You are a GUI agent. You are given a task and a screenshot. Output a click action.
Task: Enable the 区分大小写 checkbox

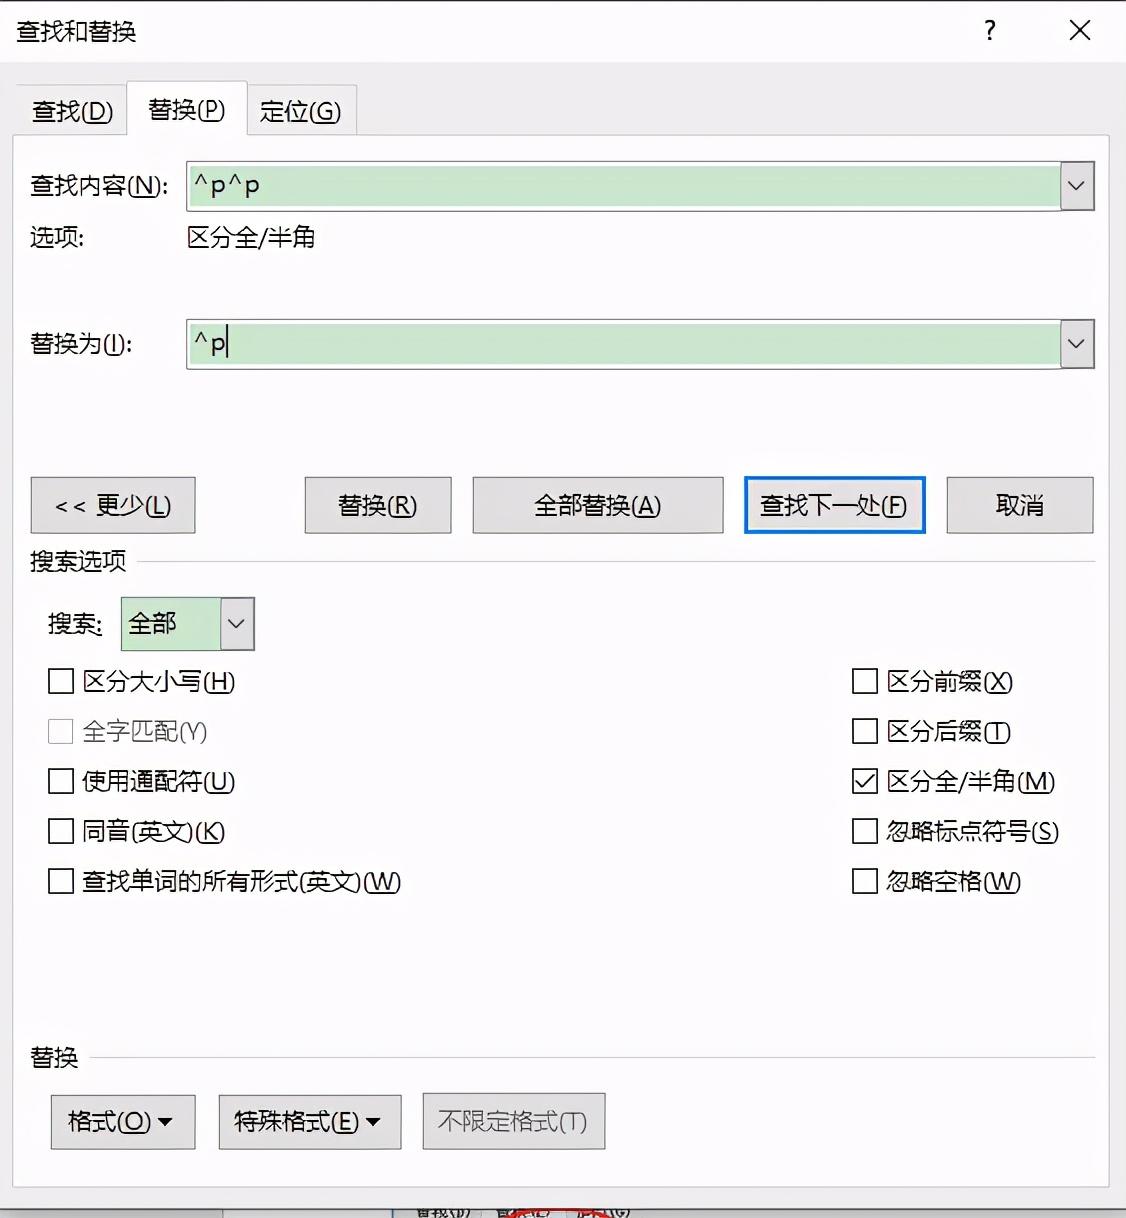(60, 681)
